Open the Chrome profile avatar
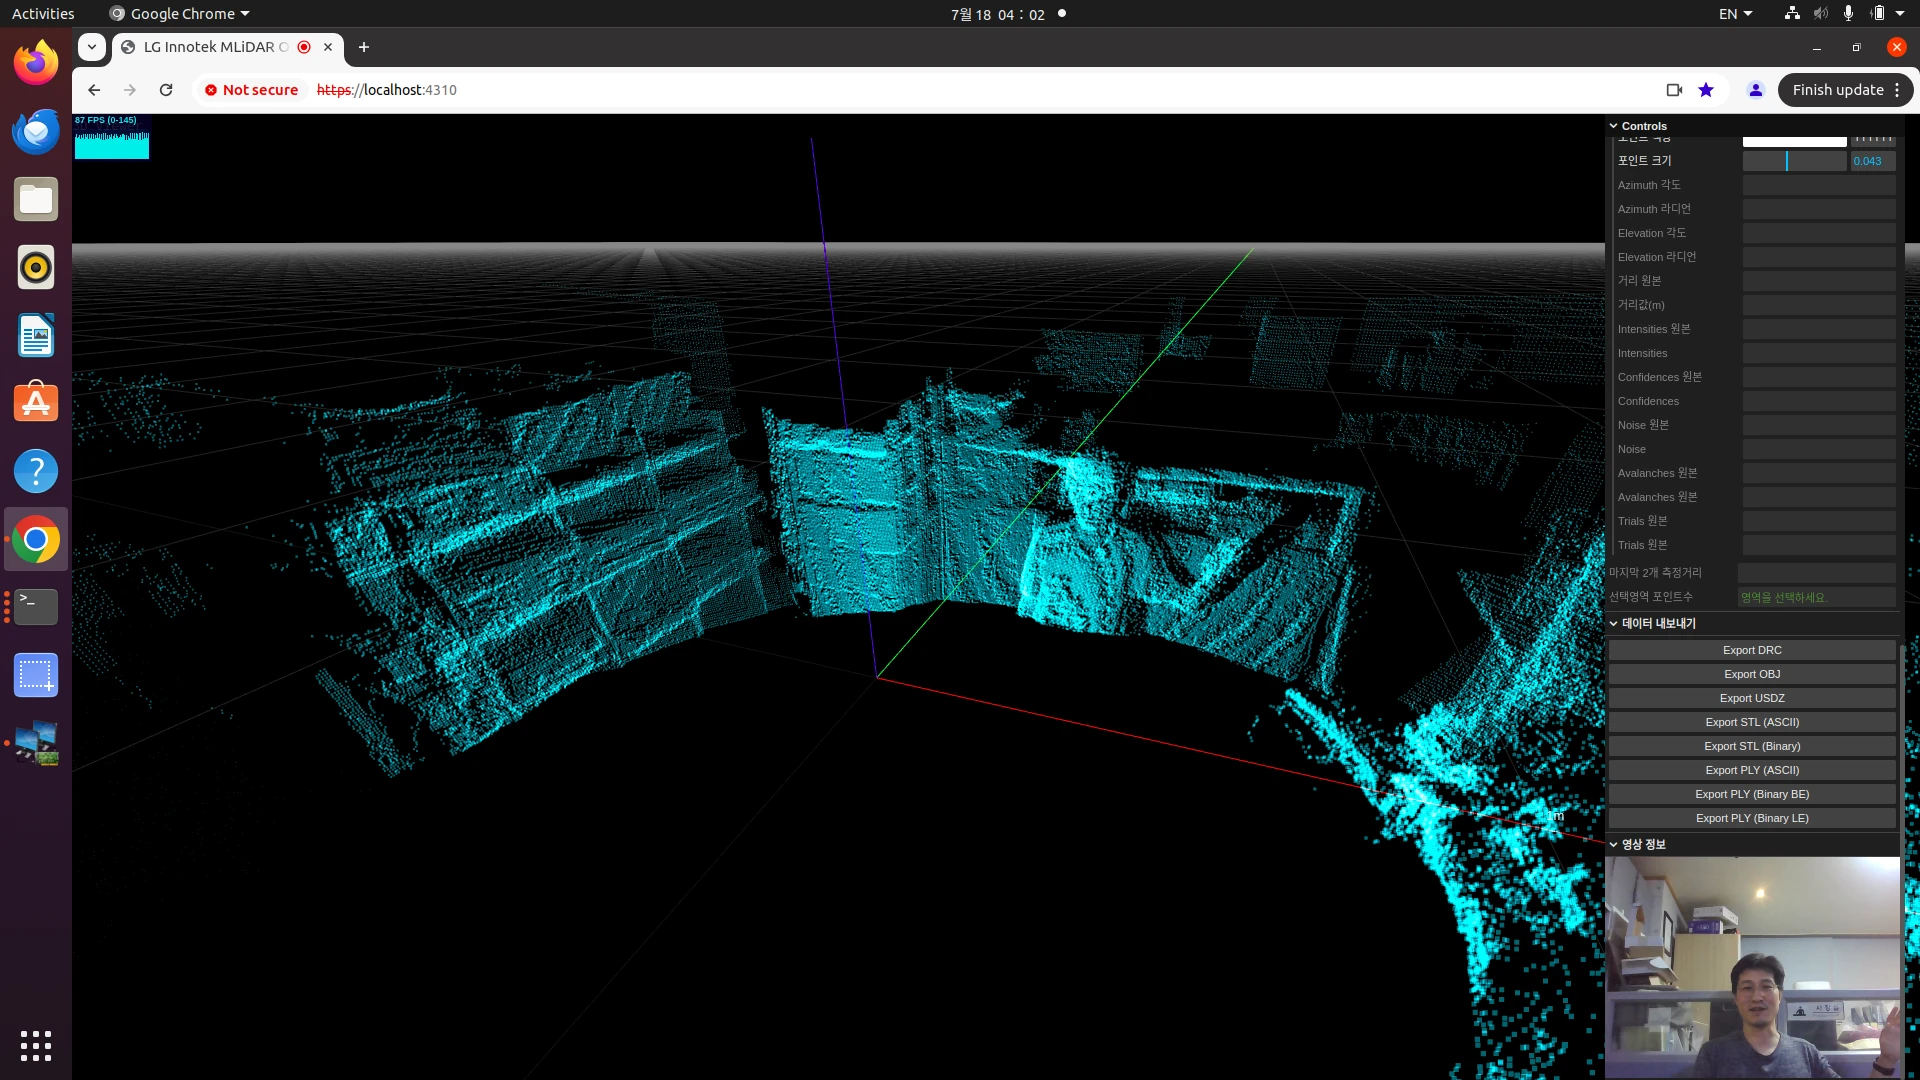The width and height of the screenshot is (1920, 1080). (1755, 90)
